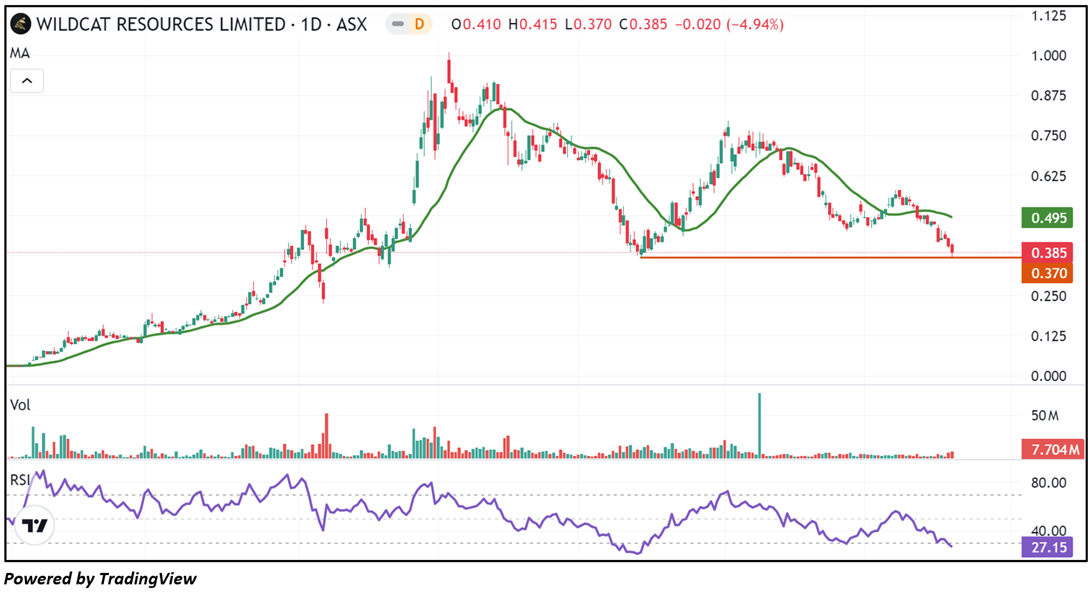This screenshot has height=593, width=1090.
Task: Click the 0.750 price axis value
Action: [1048, 136]
